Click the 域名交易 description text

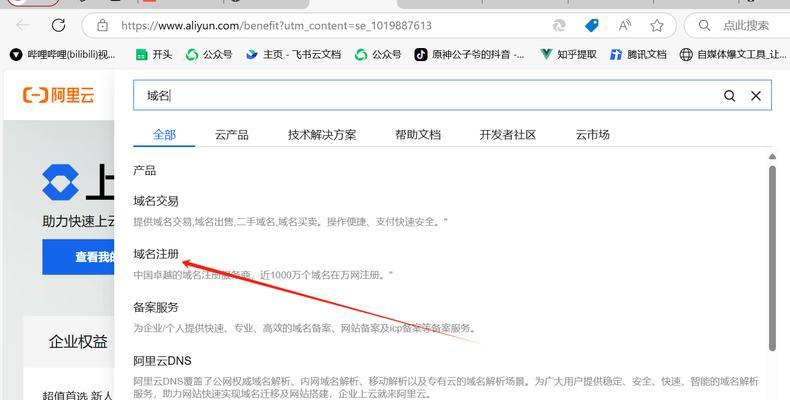(291, 222)
